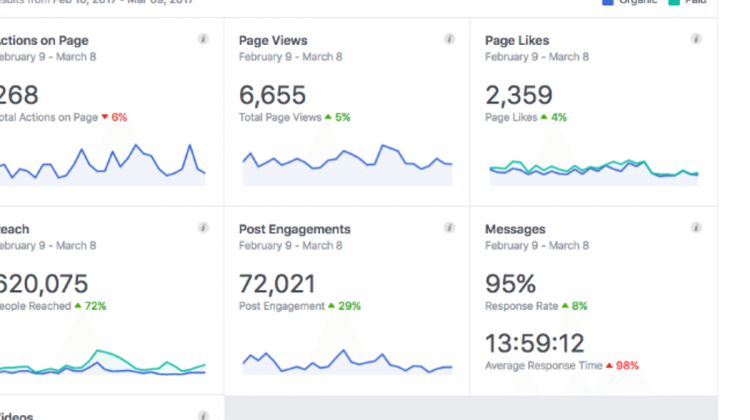Open info icon on Messages card

696,228
